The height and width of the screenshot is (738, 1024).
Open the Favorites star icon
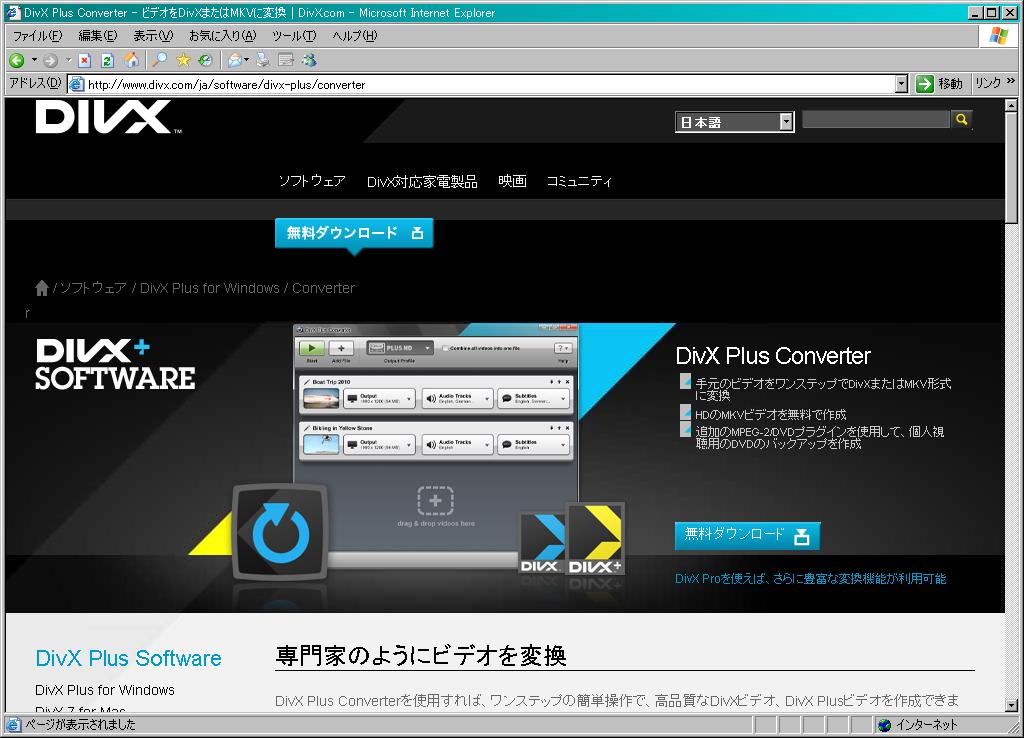pos(183,61)
